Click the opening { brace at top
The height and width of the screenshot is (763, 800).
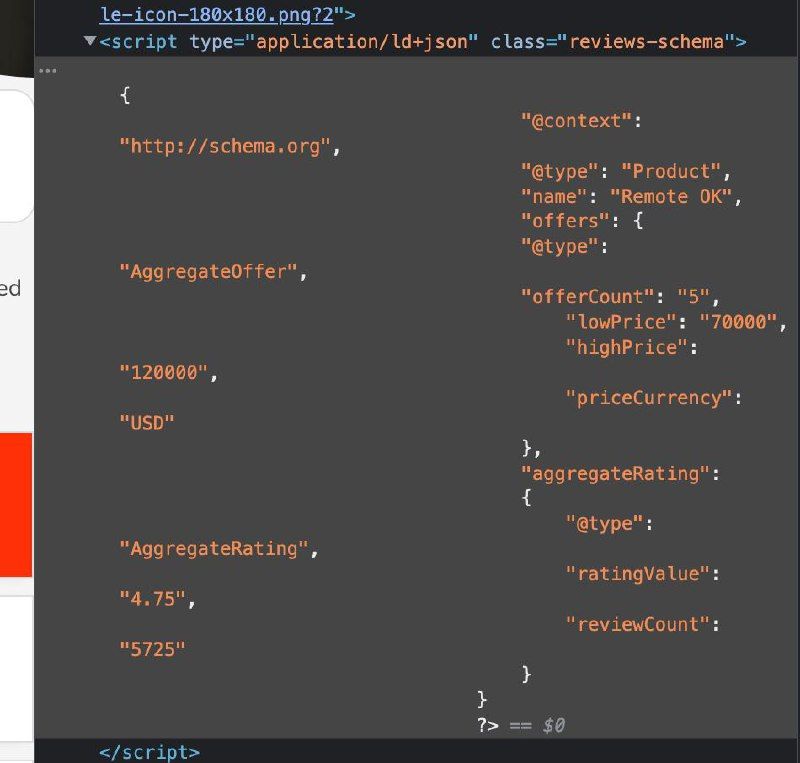click(125, 95)
